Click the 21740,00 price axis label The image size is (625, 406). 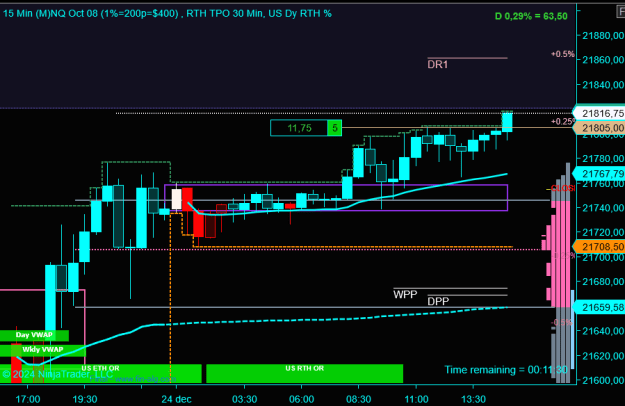(603, 208)
